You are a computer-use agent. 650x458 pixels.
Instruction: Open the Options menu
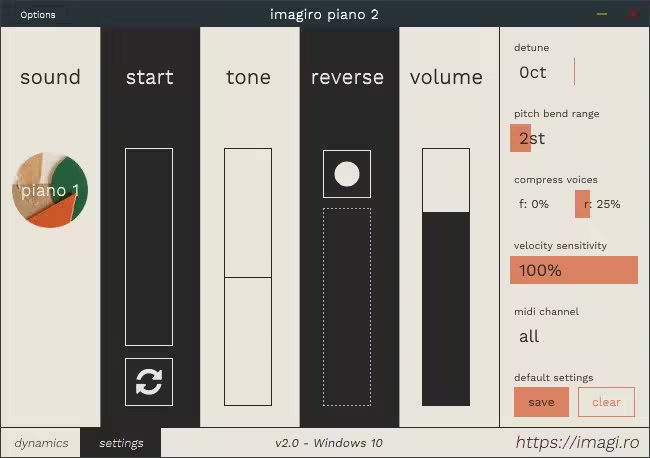(x=38, y=14)
